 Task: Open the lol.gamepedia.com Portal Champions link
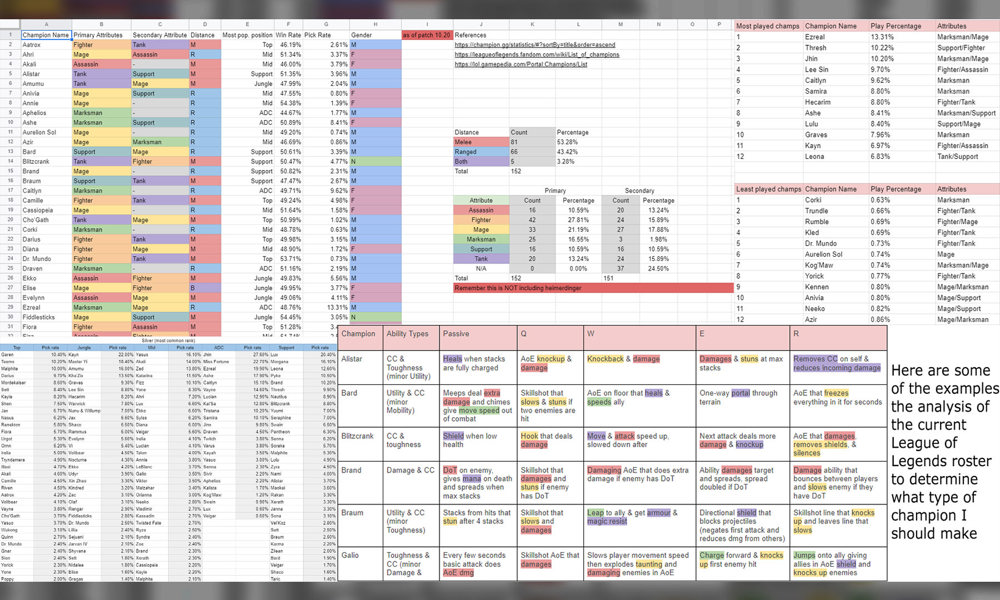[x=520, y=64]
